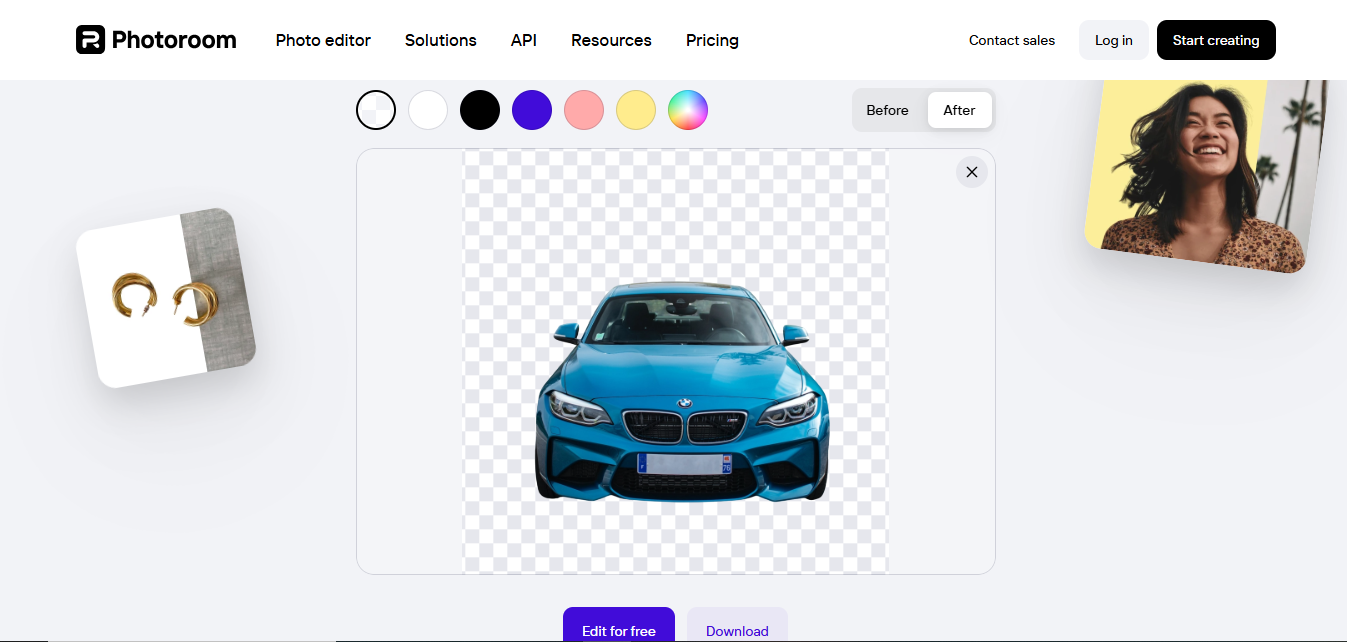Select the black background swatch
Image resolution: width=1347 pixels, height=642 pixels.
[x=480, y=110]
